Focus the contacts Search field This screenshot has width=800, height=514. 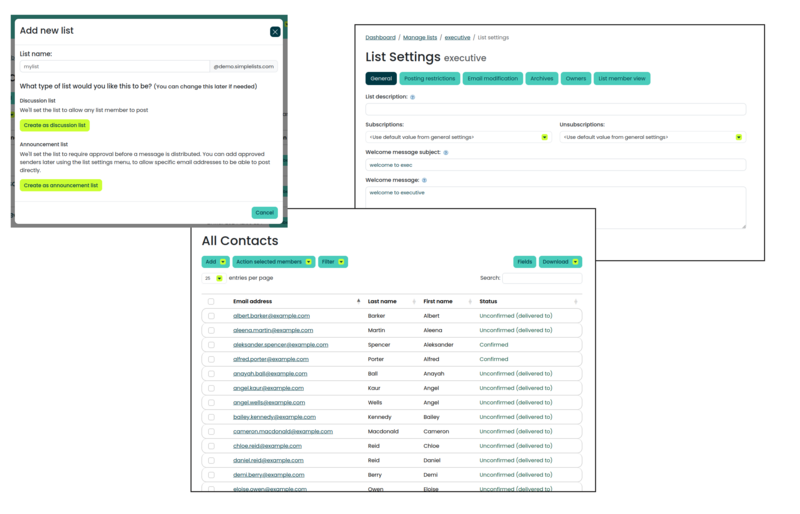(x=542, y=278)
